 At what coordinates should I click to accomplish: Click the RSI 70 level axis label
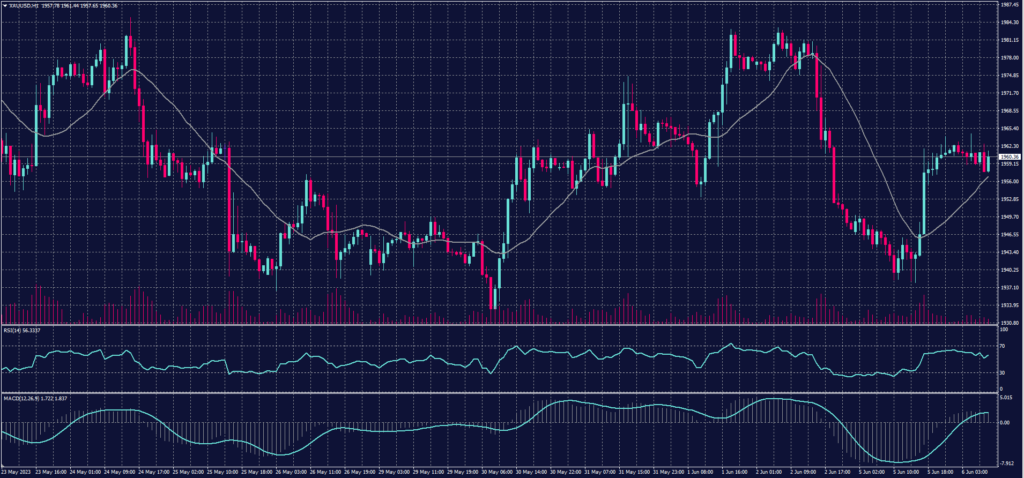pos(1002,345)
